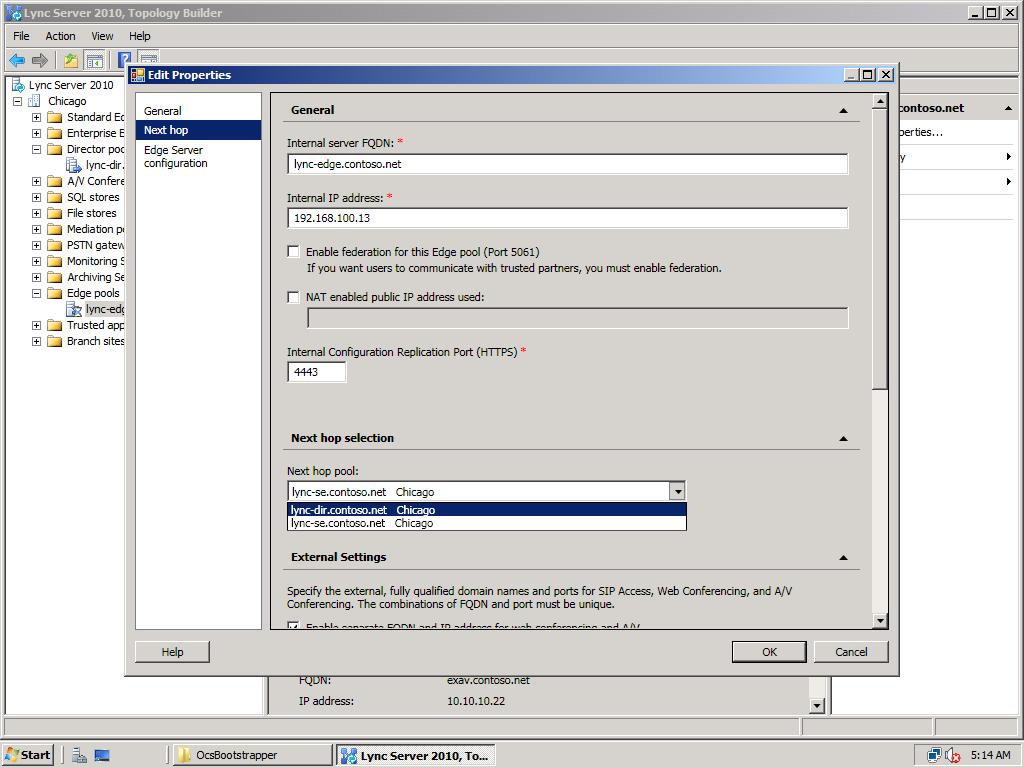Click the desktop quick launch icon in taskbar

[102, 755]
